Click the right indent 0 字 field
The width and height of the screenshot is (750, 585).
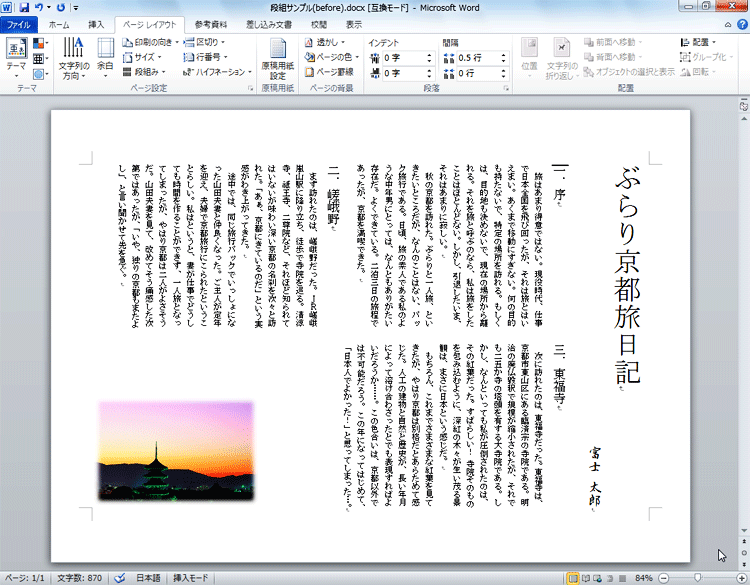pyautogui.click(x=408, y=73)
